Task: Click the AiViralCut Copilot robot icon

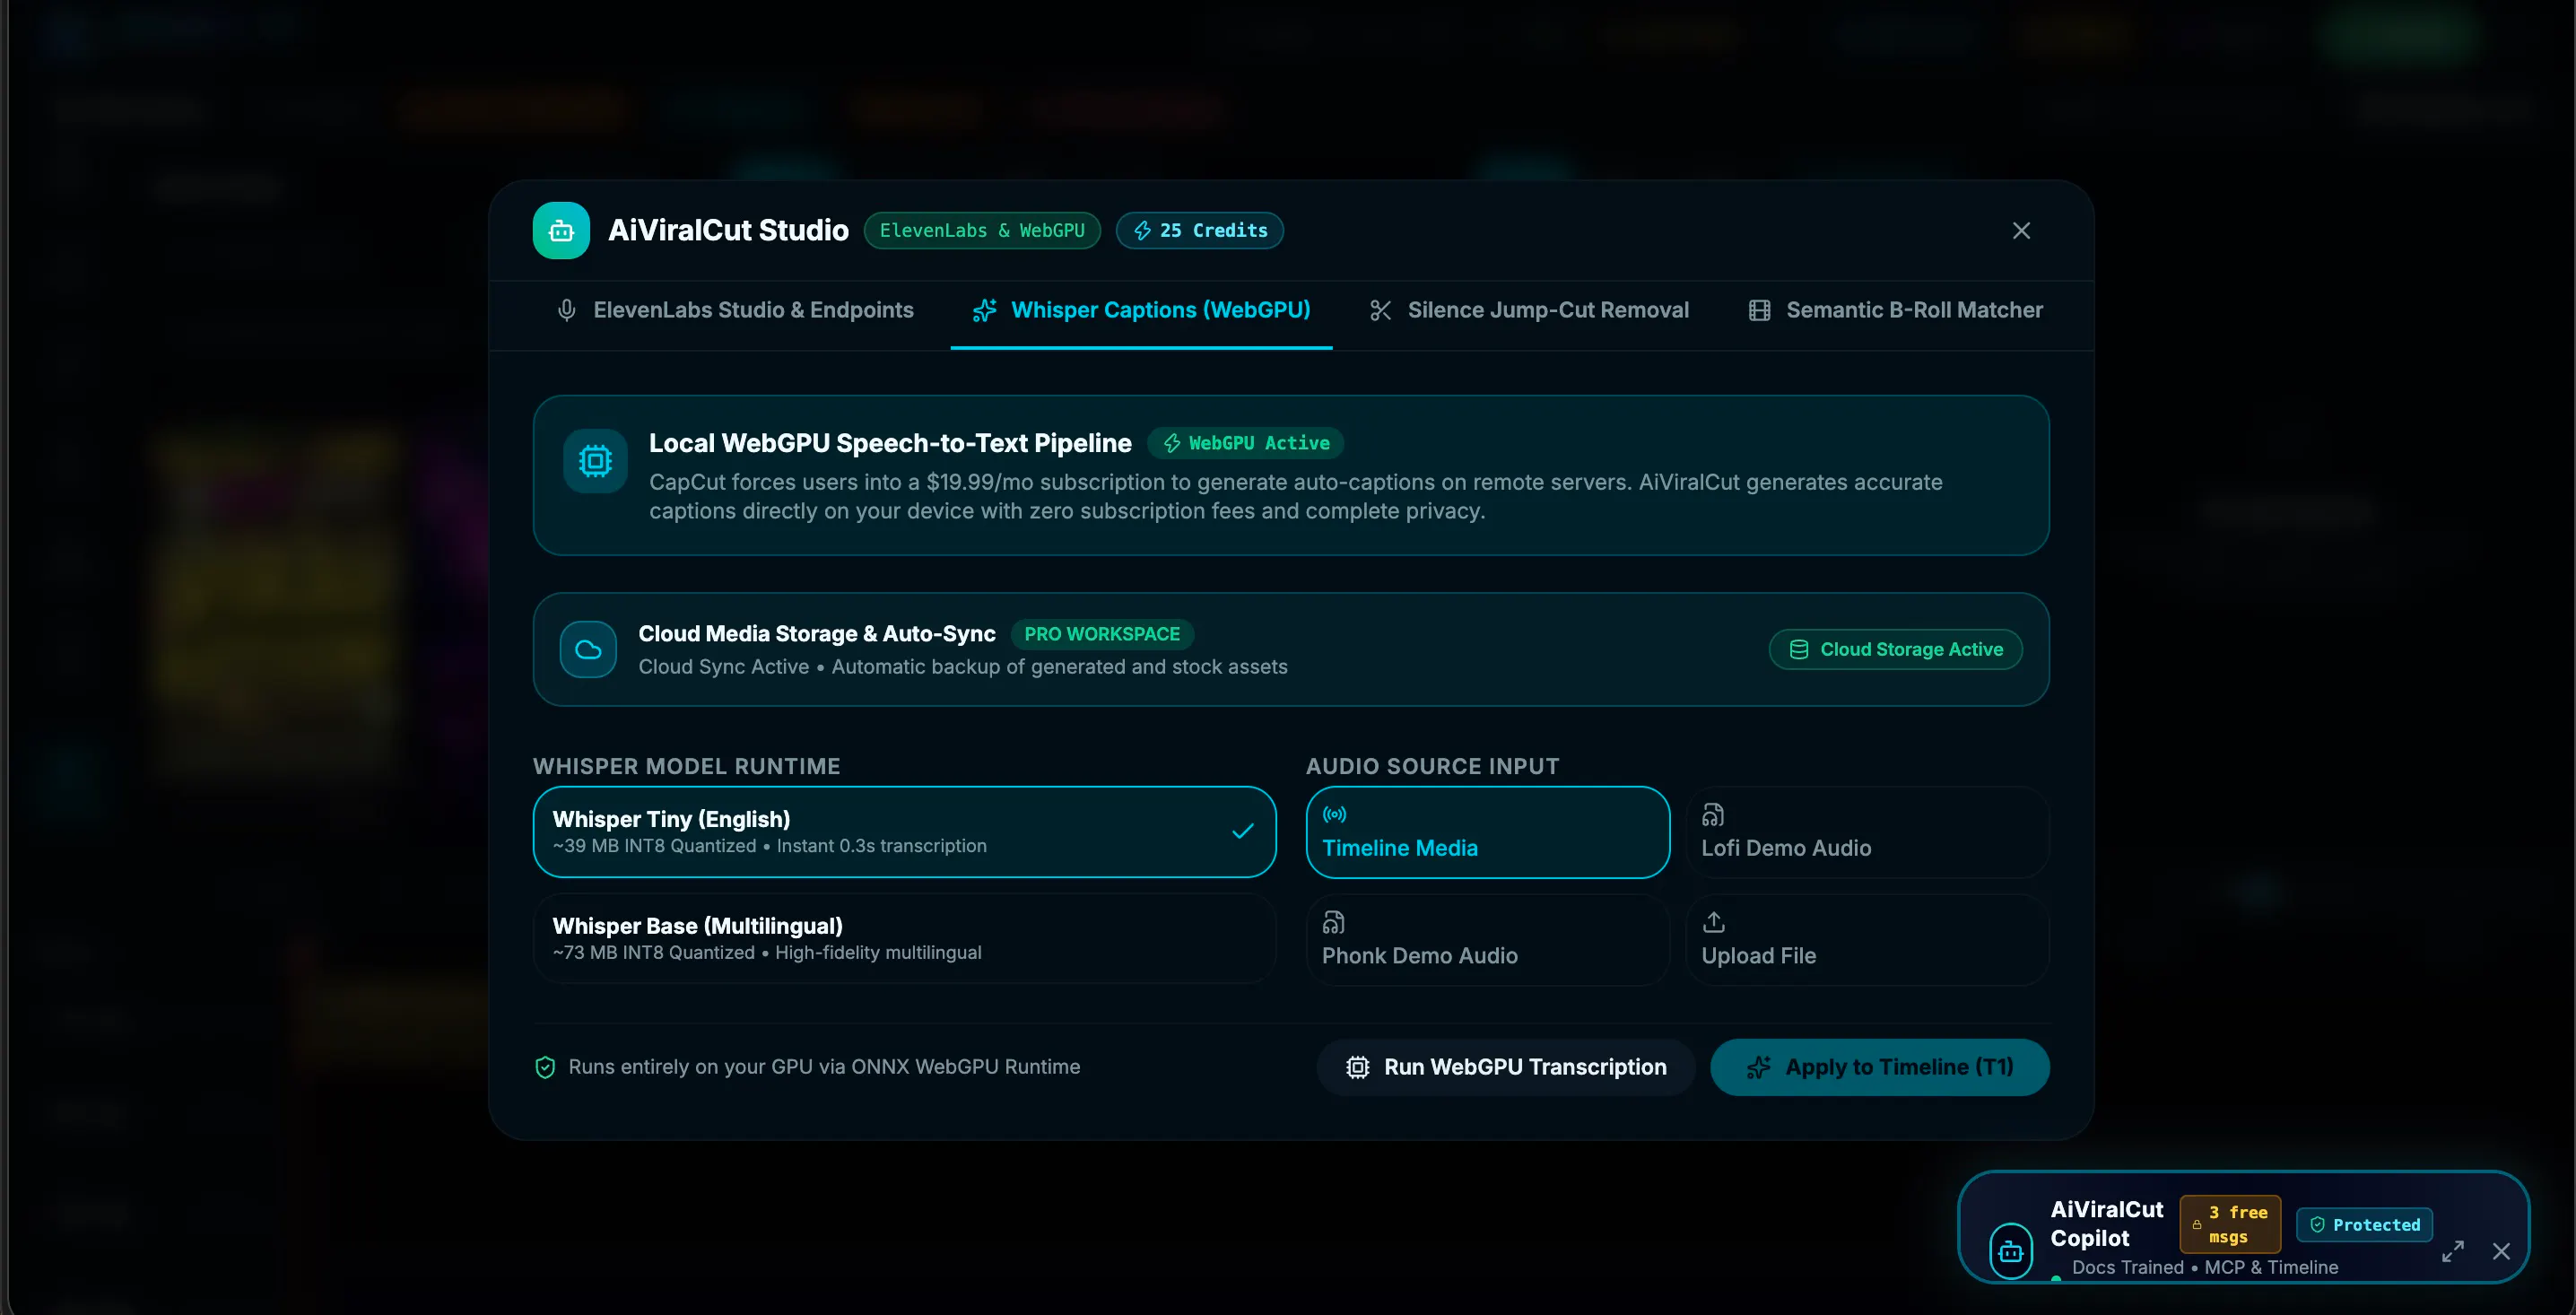Action: click(x=2011, y=1252)
